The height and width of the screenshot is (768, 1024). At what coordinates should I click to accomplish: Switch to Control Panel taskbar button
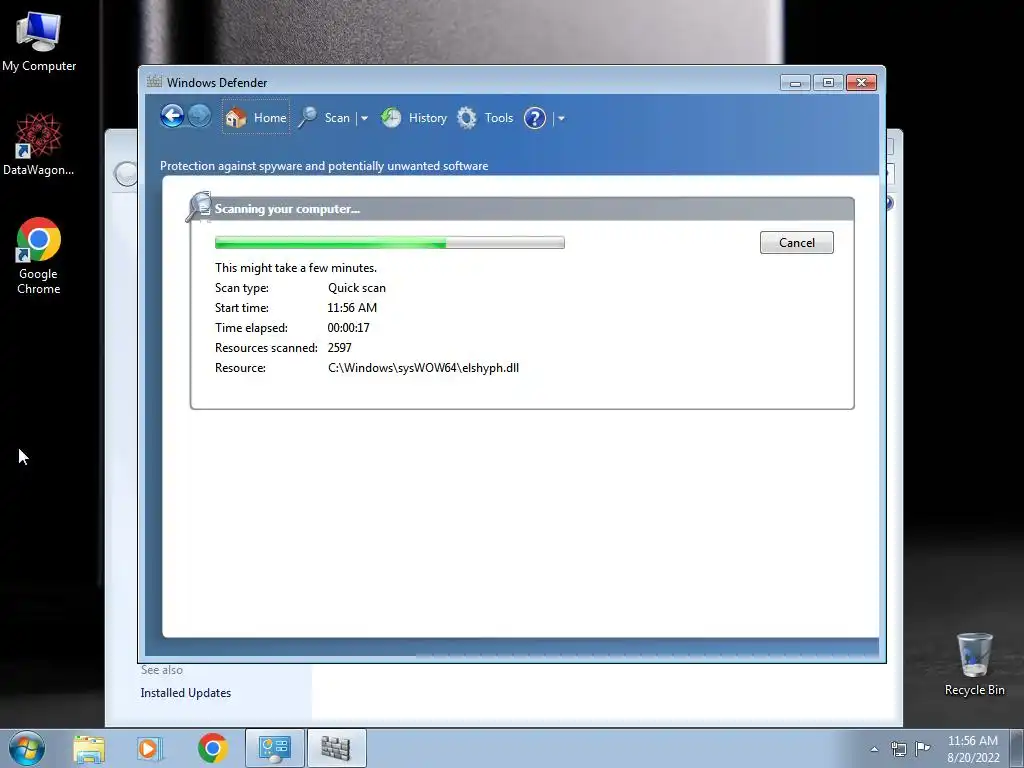(x=274, y=748)
